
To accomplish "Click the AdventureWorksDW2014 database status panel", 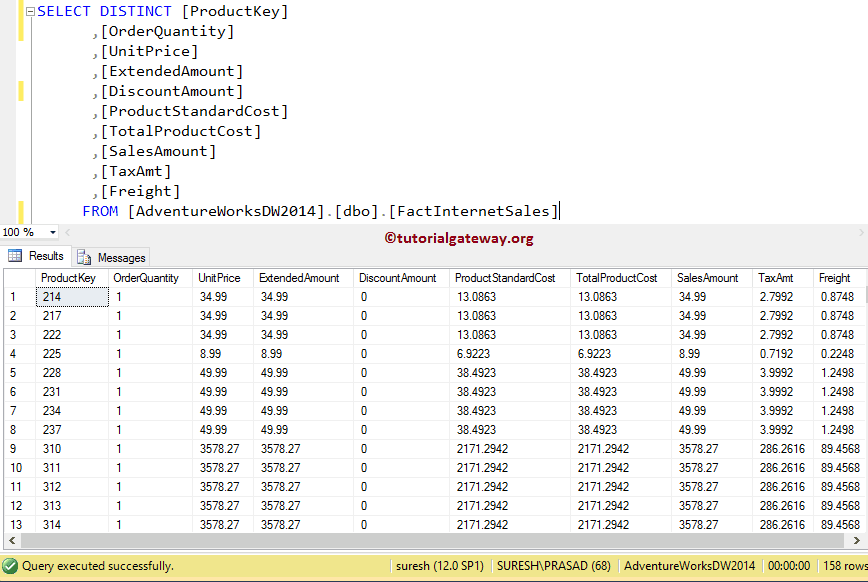I will (x=689, y=566).
